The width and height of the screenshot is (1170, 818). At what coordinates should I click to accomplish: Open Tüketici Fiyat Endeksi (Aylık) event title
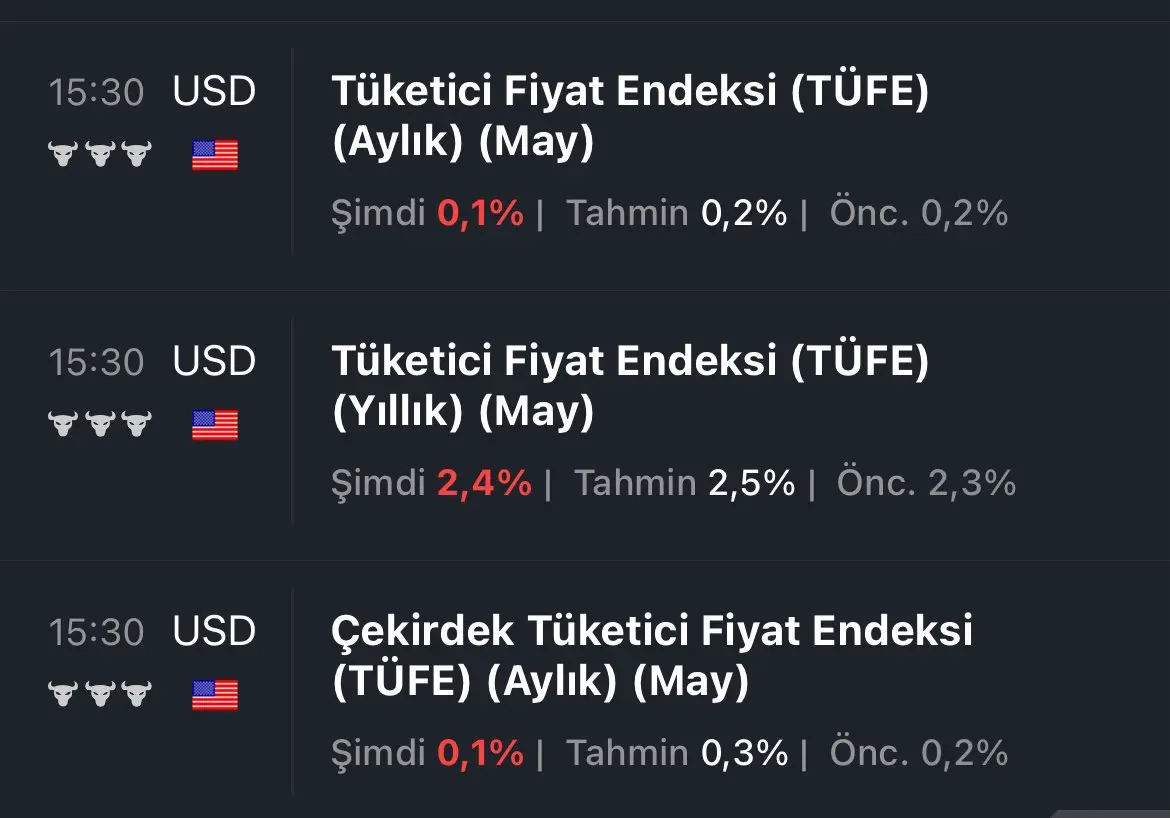point(631,116)
